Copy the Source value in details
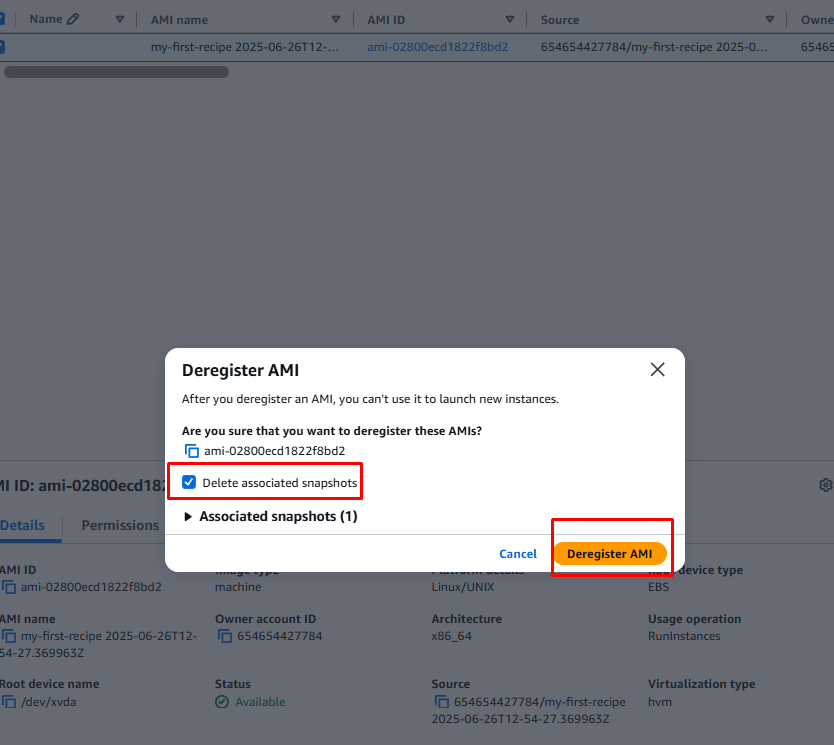The height and width of the screenshot is (745, 834). tap(440, 702)
